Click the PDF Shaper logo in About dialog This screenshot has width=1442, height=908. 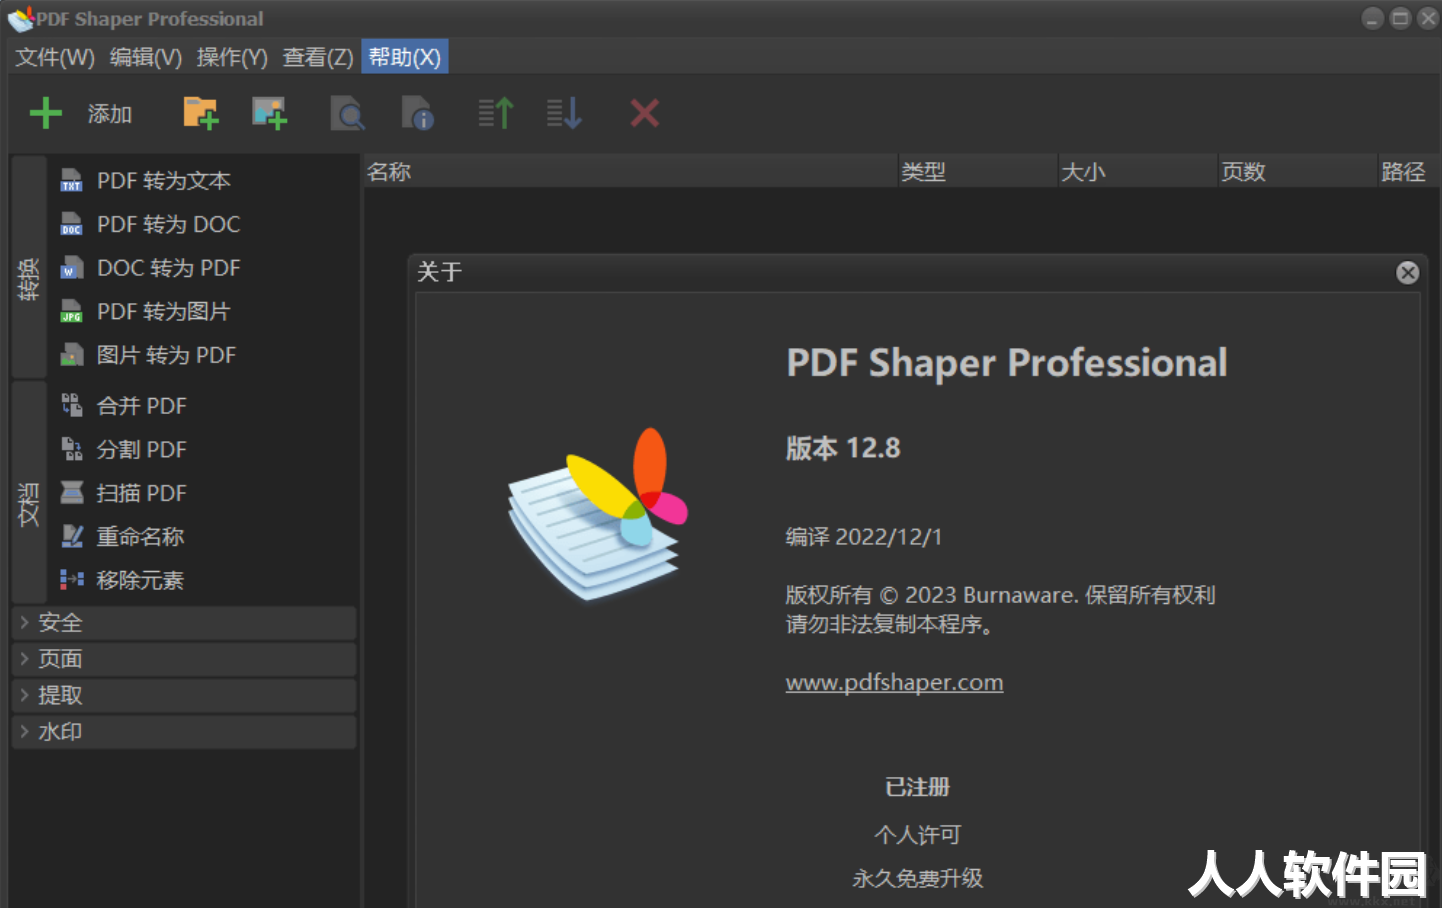(x=598, y=514)
